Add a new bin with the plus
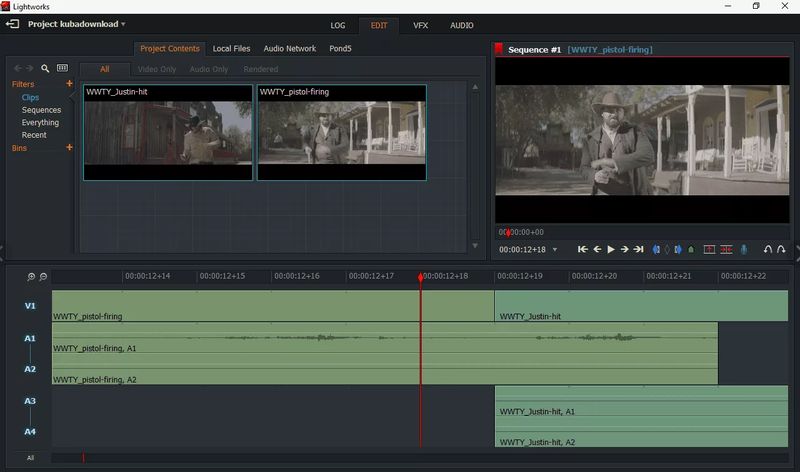 69,148
